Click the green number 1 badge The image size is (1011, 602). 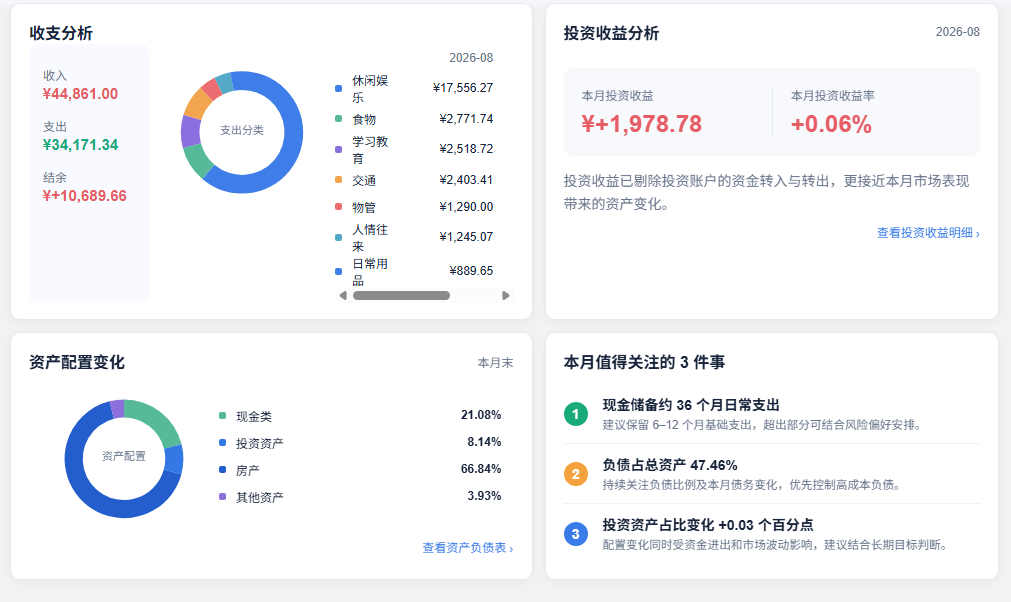[x=576, y=414]
